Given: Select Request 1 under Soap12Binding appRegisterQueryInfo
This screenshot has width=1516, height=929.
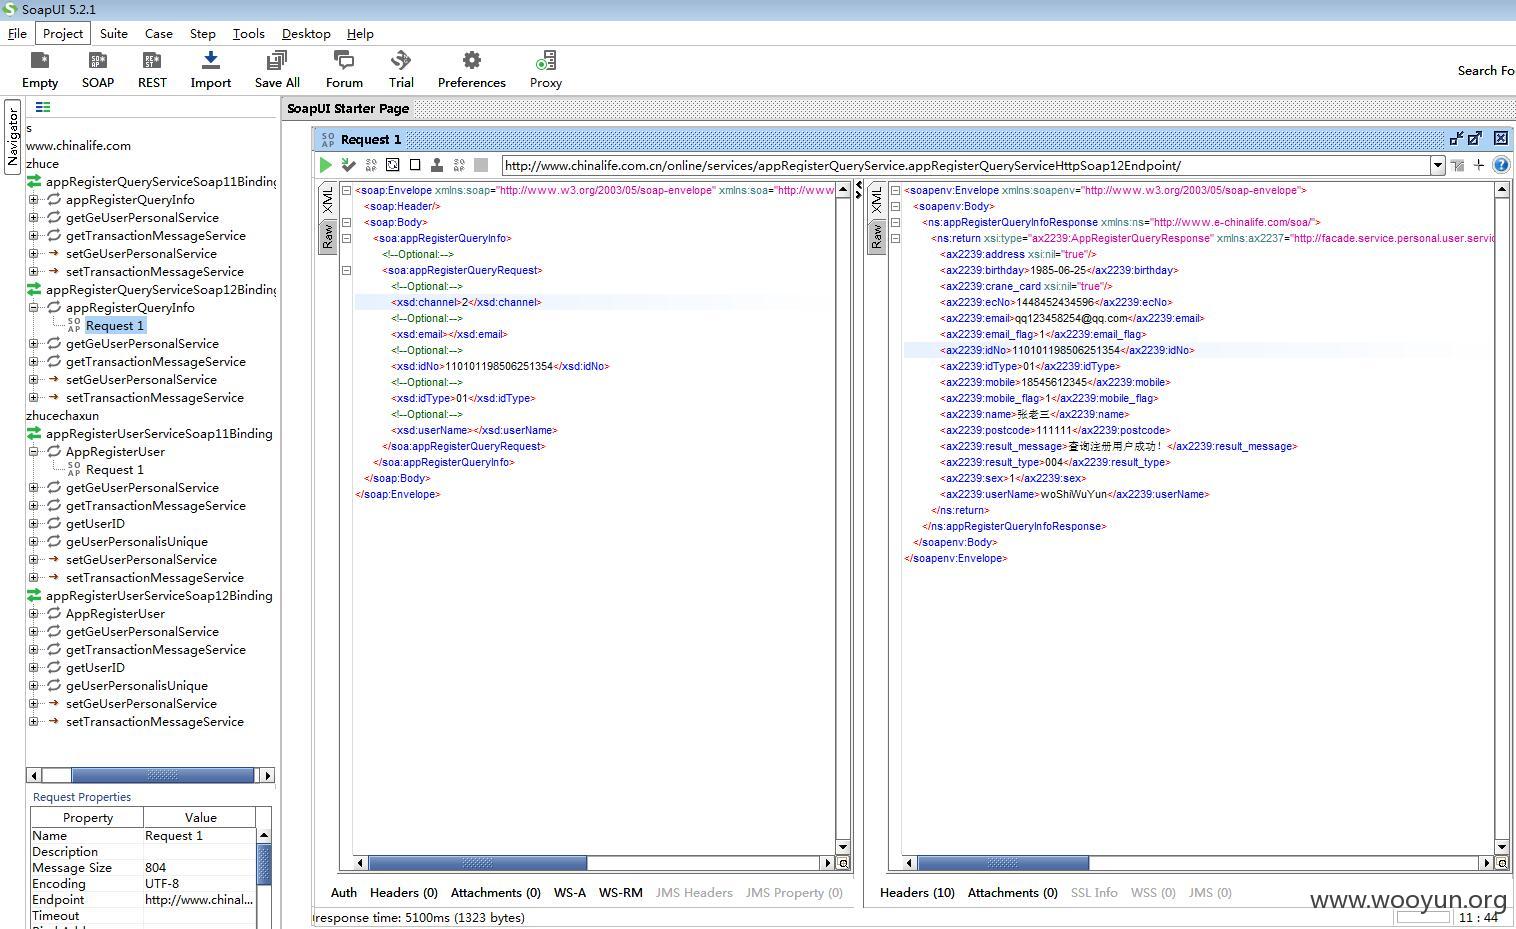Looking at the screenshot, I should 115,326.
